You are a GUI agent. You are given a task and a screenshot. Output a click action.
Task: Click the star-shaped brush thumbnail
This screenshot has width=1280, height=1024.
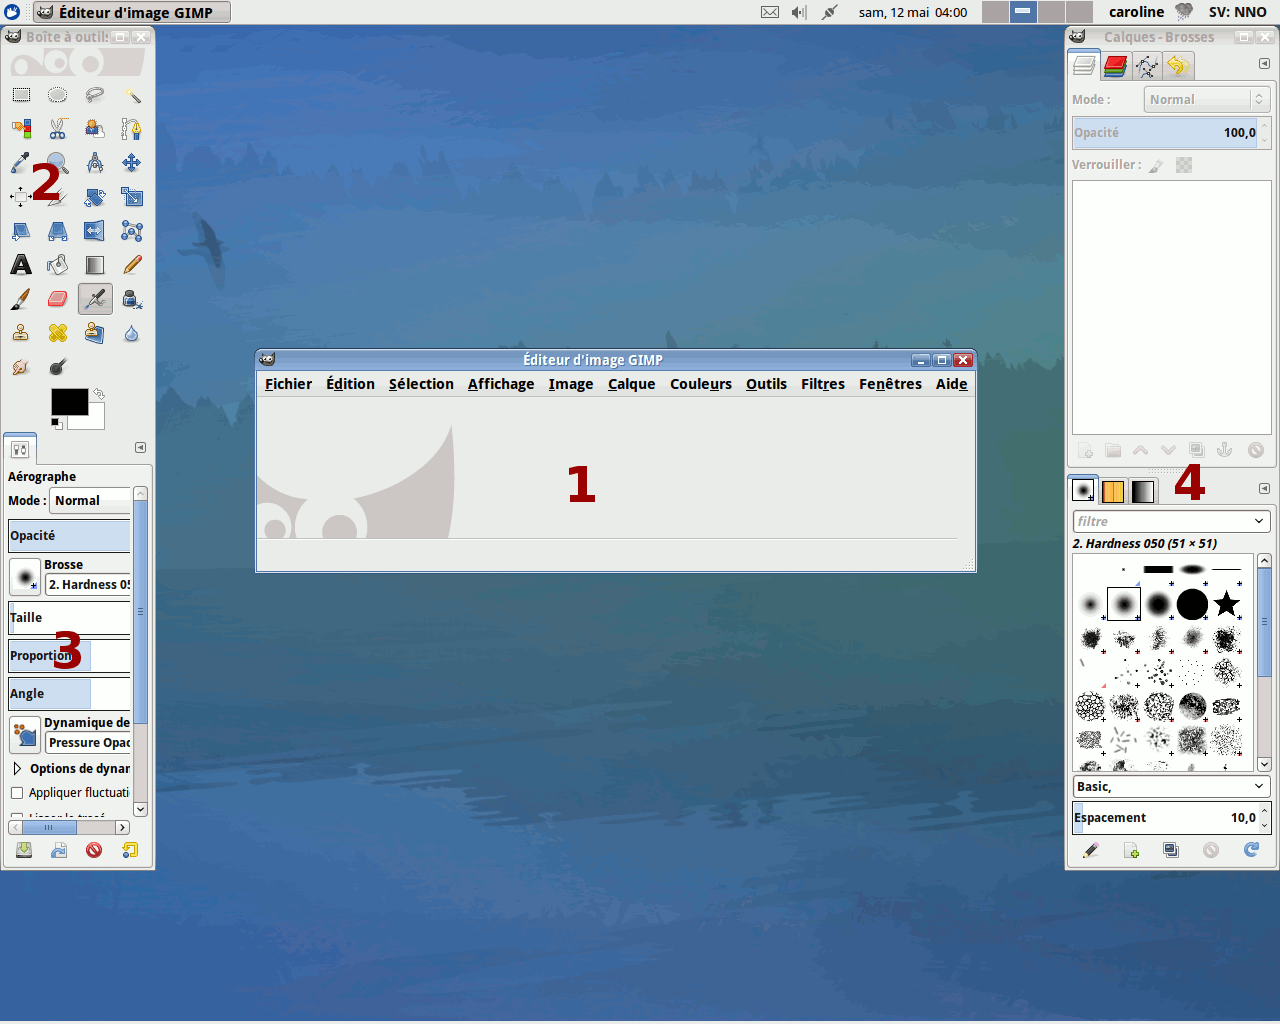1226,604
